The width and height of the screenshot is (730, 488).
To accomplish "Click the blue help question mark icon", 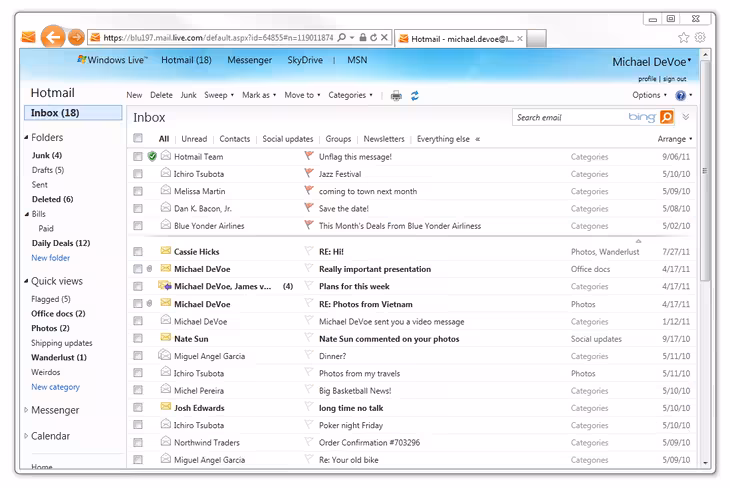I will (x=680, y=95).
